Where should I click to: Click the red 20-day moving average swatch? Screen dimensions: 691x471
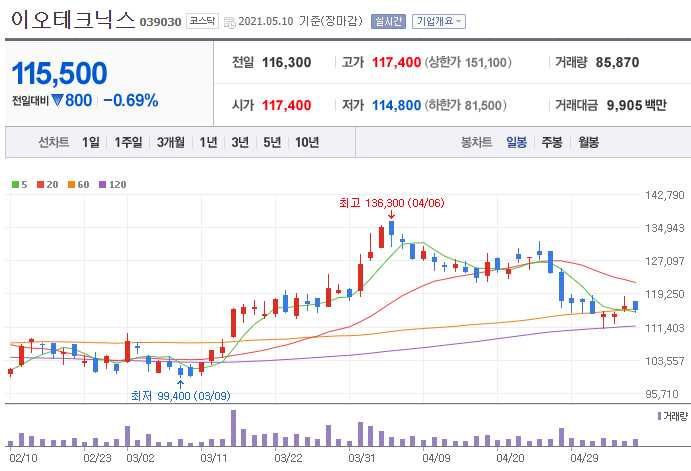click(40, 185)
